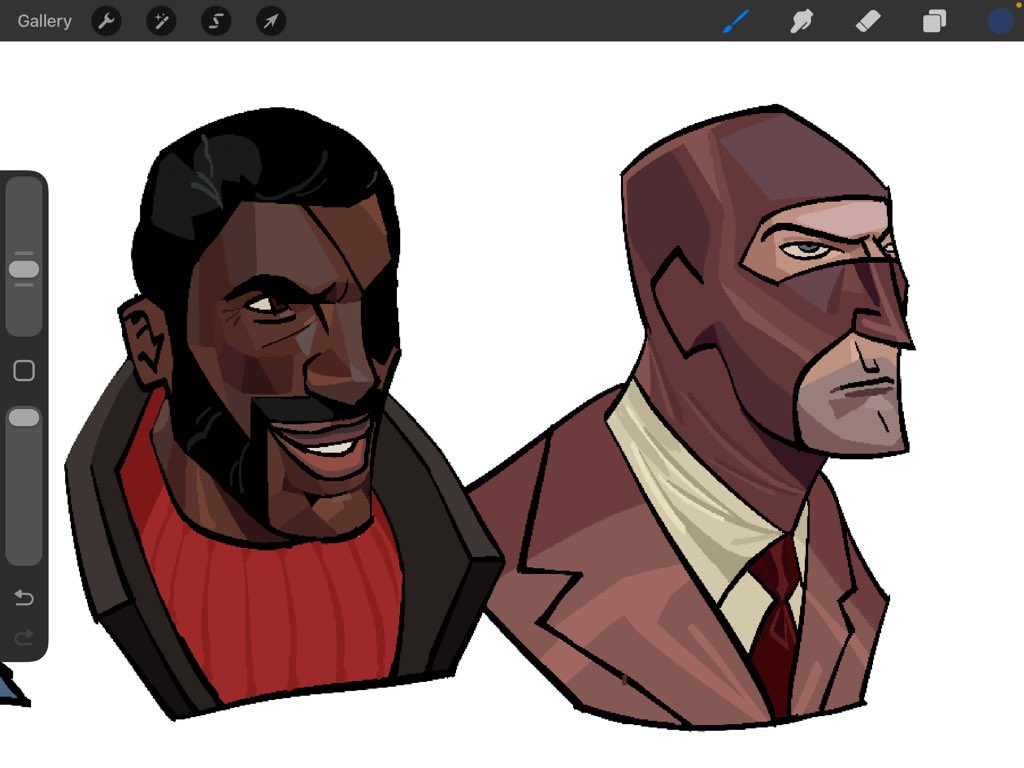This screenshot has width=1024, height=768.
Task: Click the brush opacity slider handle
Action: coord(24,418)
